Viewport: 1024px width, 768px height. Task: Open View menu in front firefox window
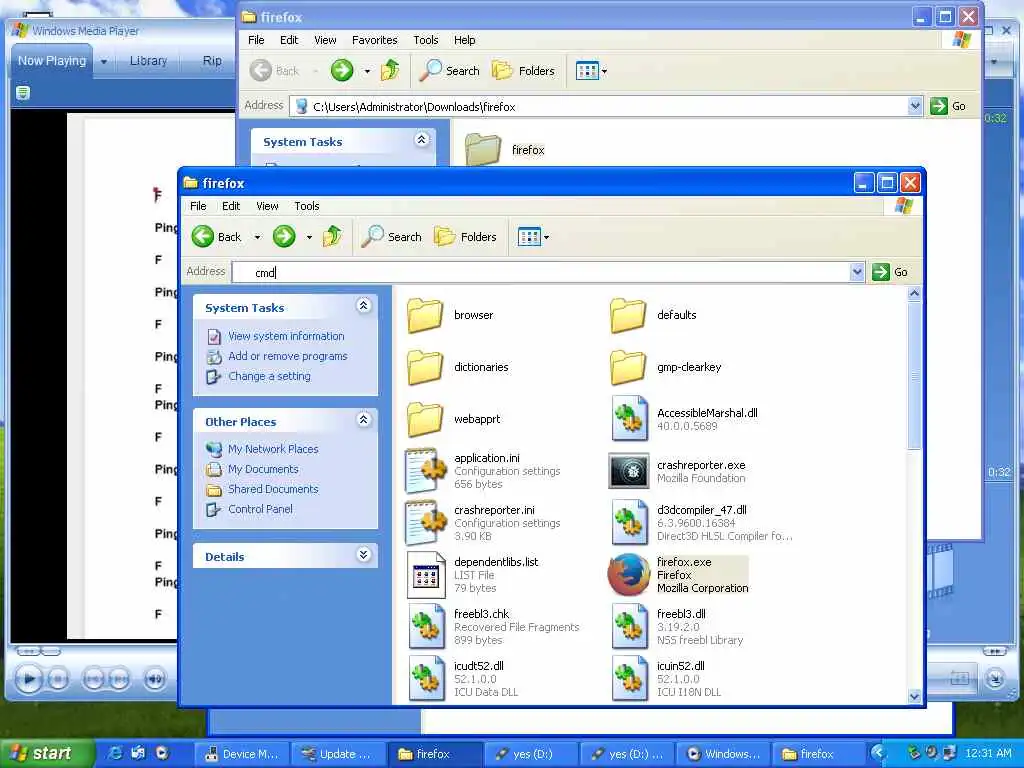(x=267, y=206)
